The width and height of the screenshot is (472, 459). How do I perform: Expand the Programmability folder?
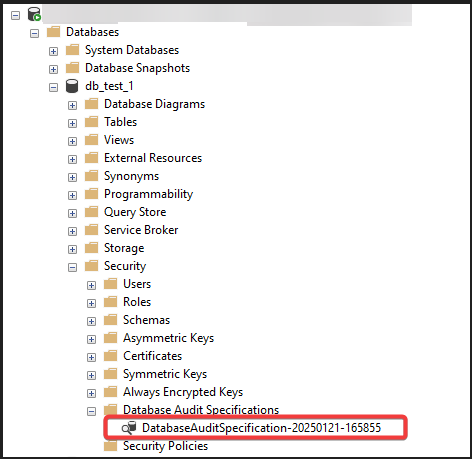pos(72,195)
